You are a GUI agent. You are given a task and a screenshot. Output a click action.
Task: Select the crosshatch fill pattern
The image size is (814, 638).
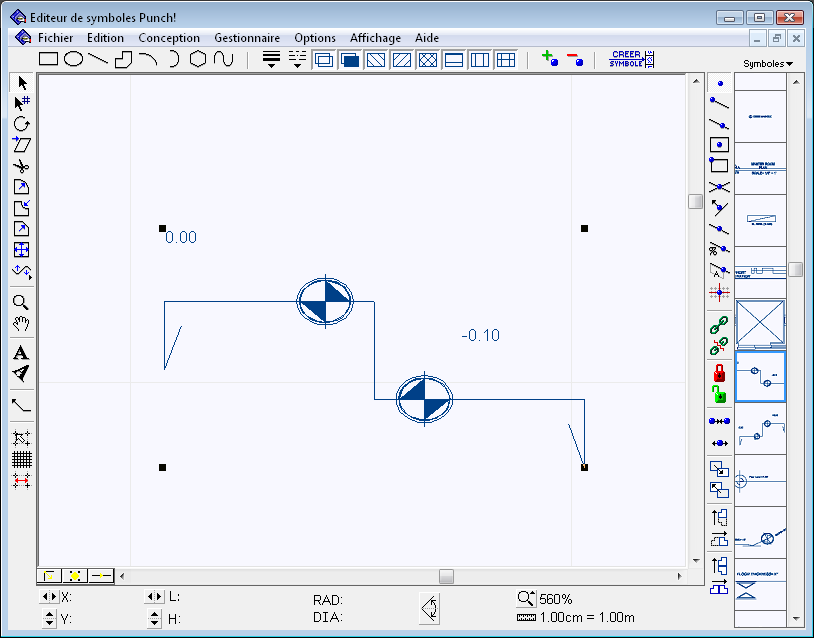click(x=428, y=60)
